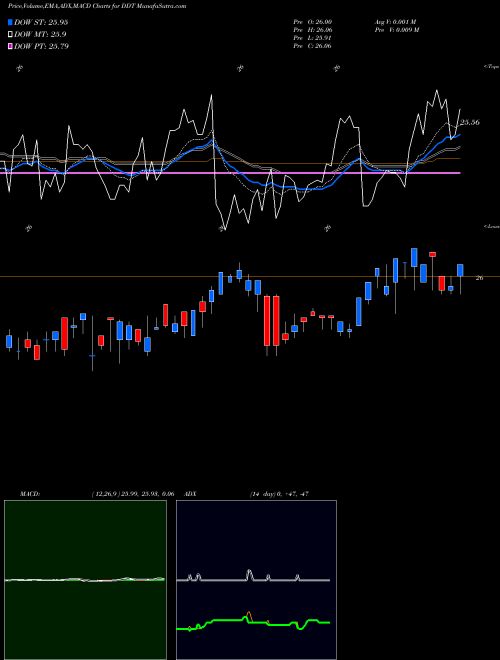Viewport: 500px width, 660px height.
Task: Open the dark blue ADX indicator chart
Action: pyautogui.click(x=256, y=580)
